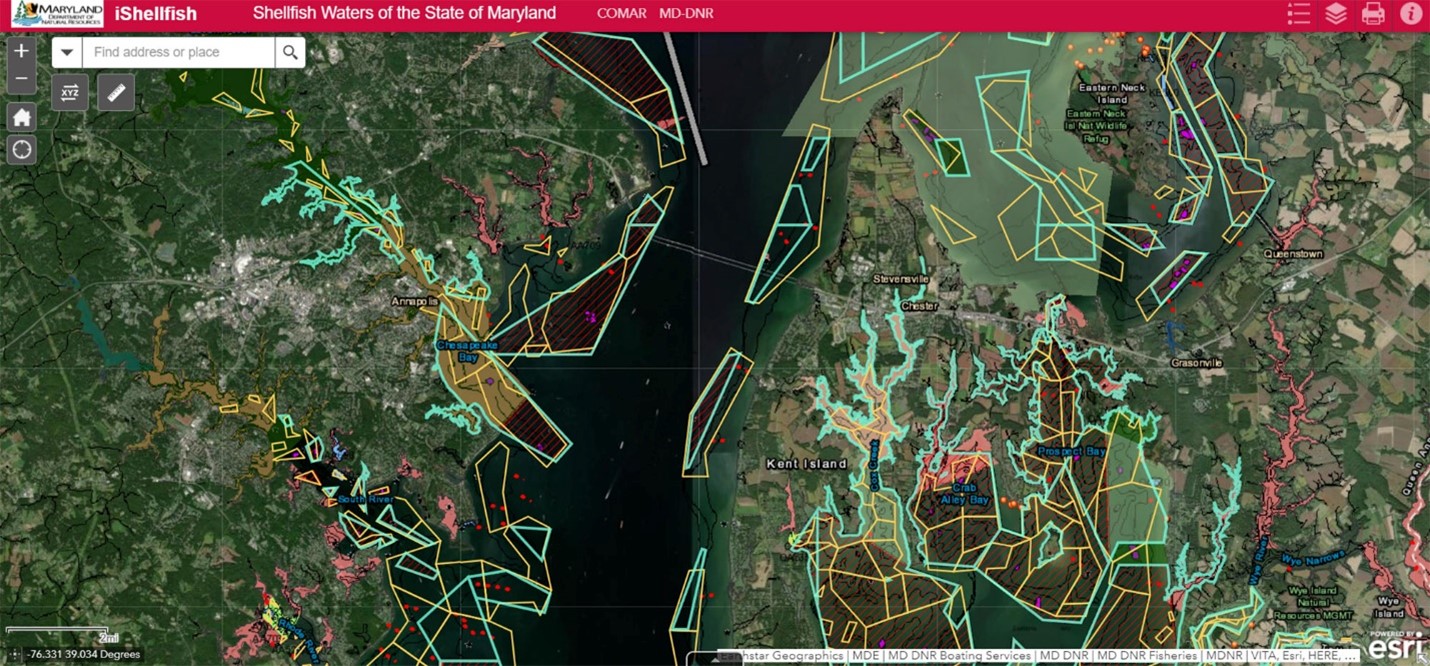Image resolution: width=1430 pixels, height=666 pixels.
Task: Open the Layer List stack icon
Action: pos(1336,14)
